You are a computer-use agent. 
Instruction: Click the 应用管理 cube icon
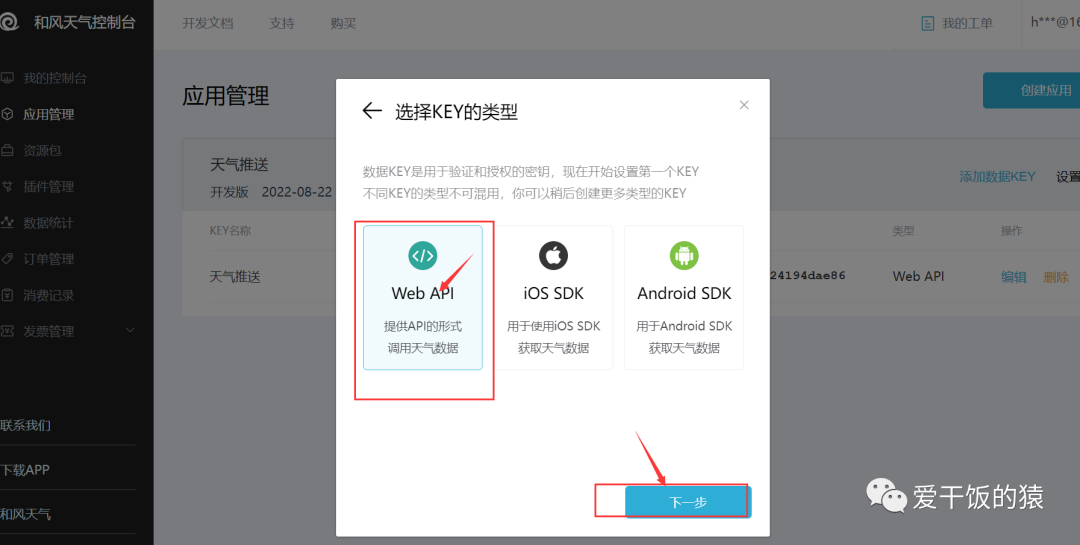tap(7, 114)
